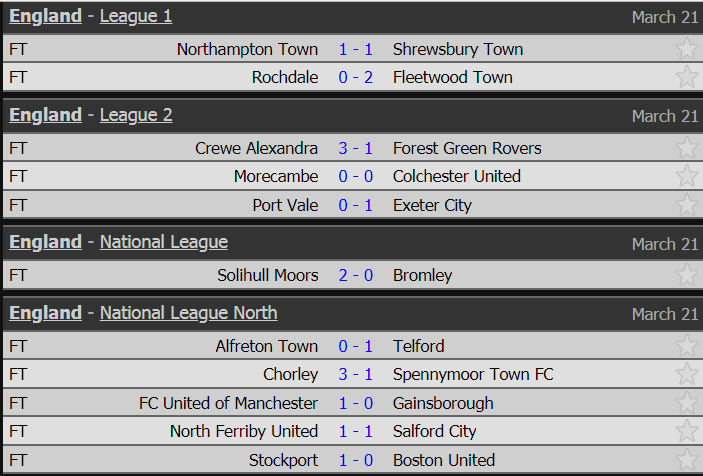Viewport: 703px width, 476px height.
Task: Open the 2 - 0 Solihull Moors score details
Action: pos(356,275)
